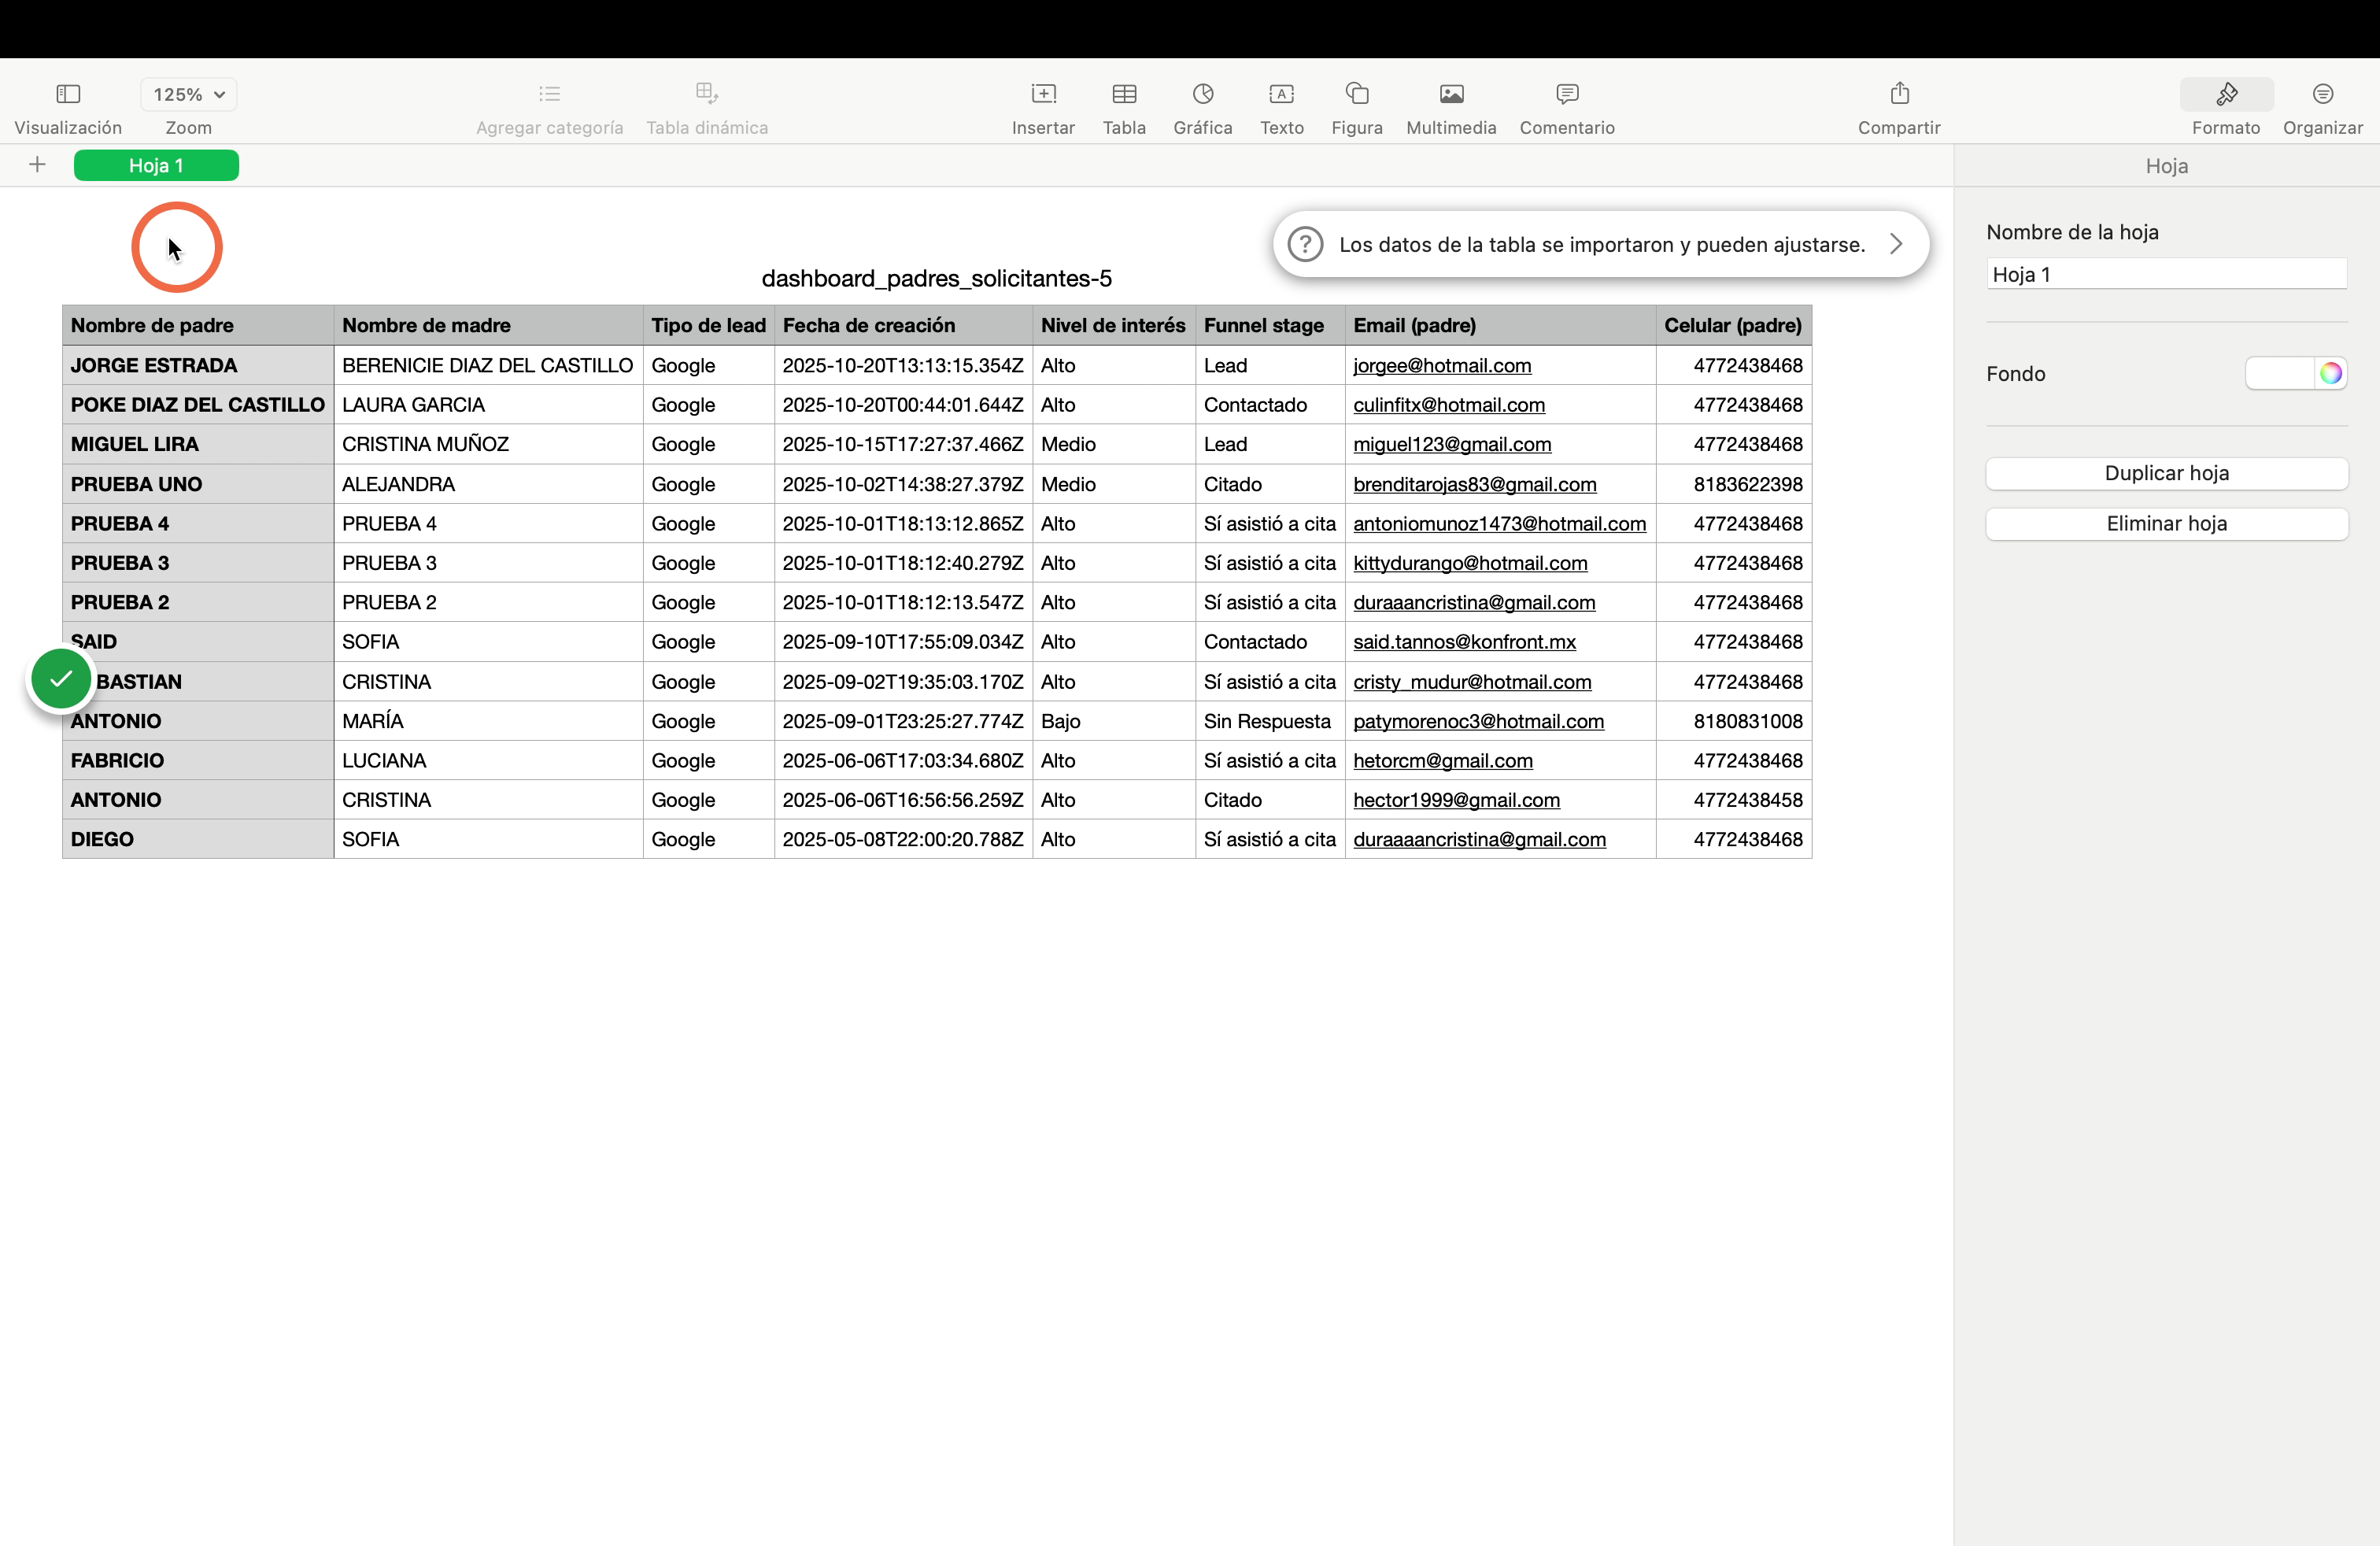Select cell POKE DIAZ DEL CASTILLO
This screenshot has width=2380, height=1546.
coord(198,405)
